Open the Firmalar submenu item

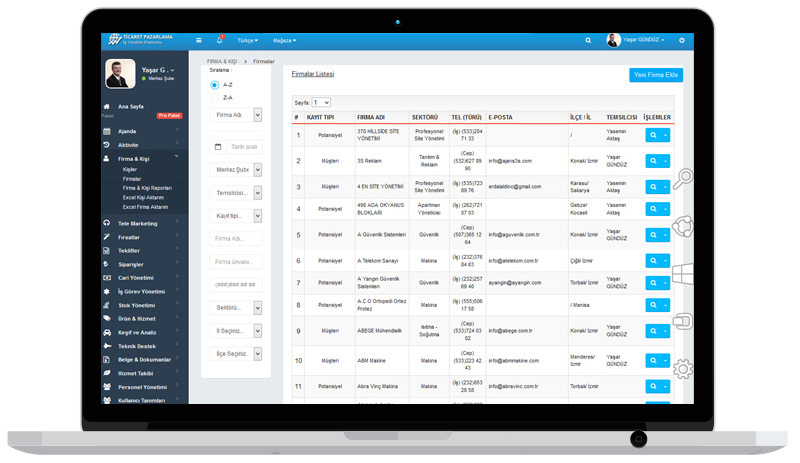(x=132, y=179)
